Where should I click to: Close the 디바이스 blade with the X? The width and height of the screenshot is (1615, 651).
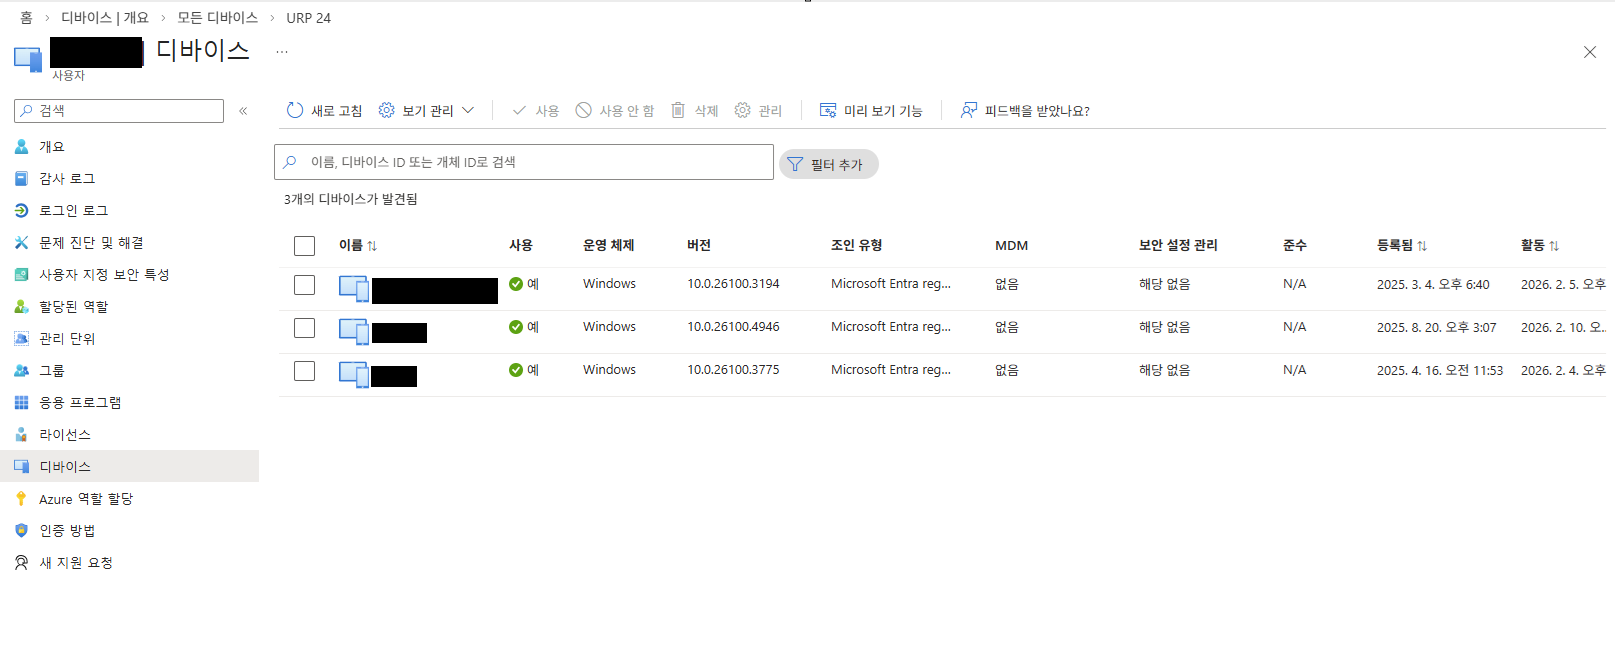[x=1590, y=52]
